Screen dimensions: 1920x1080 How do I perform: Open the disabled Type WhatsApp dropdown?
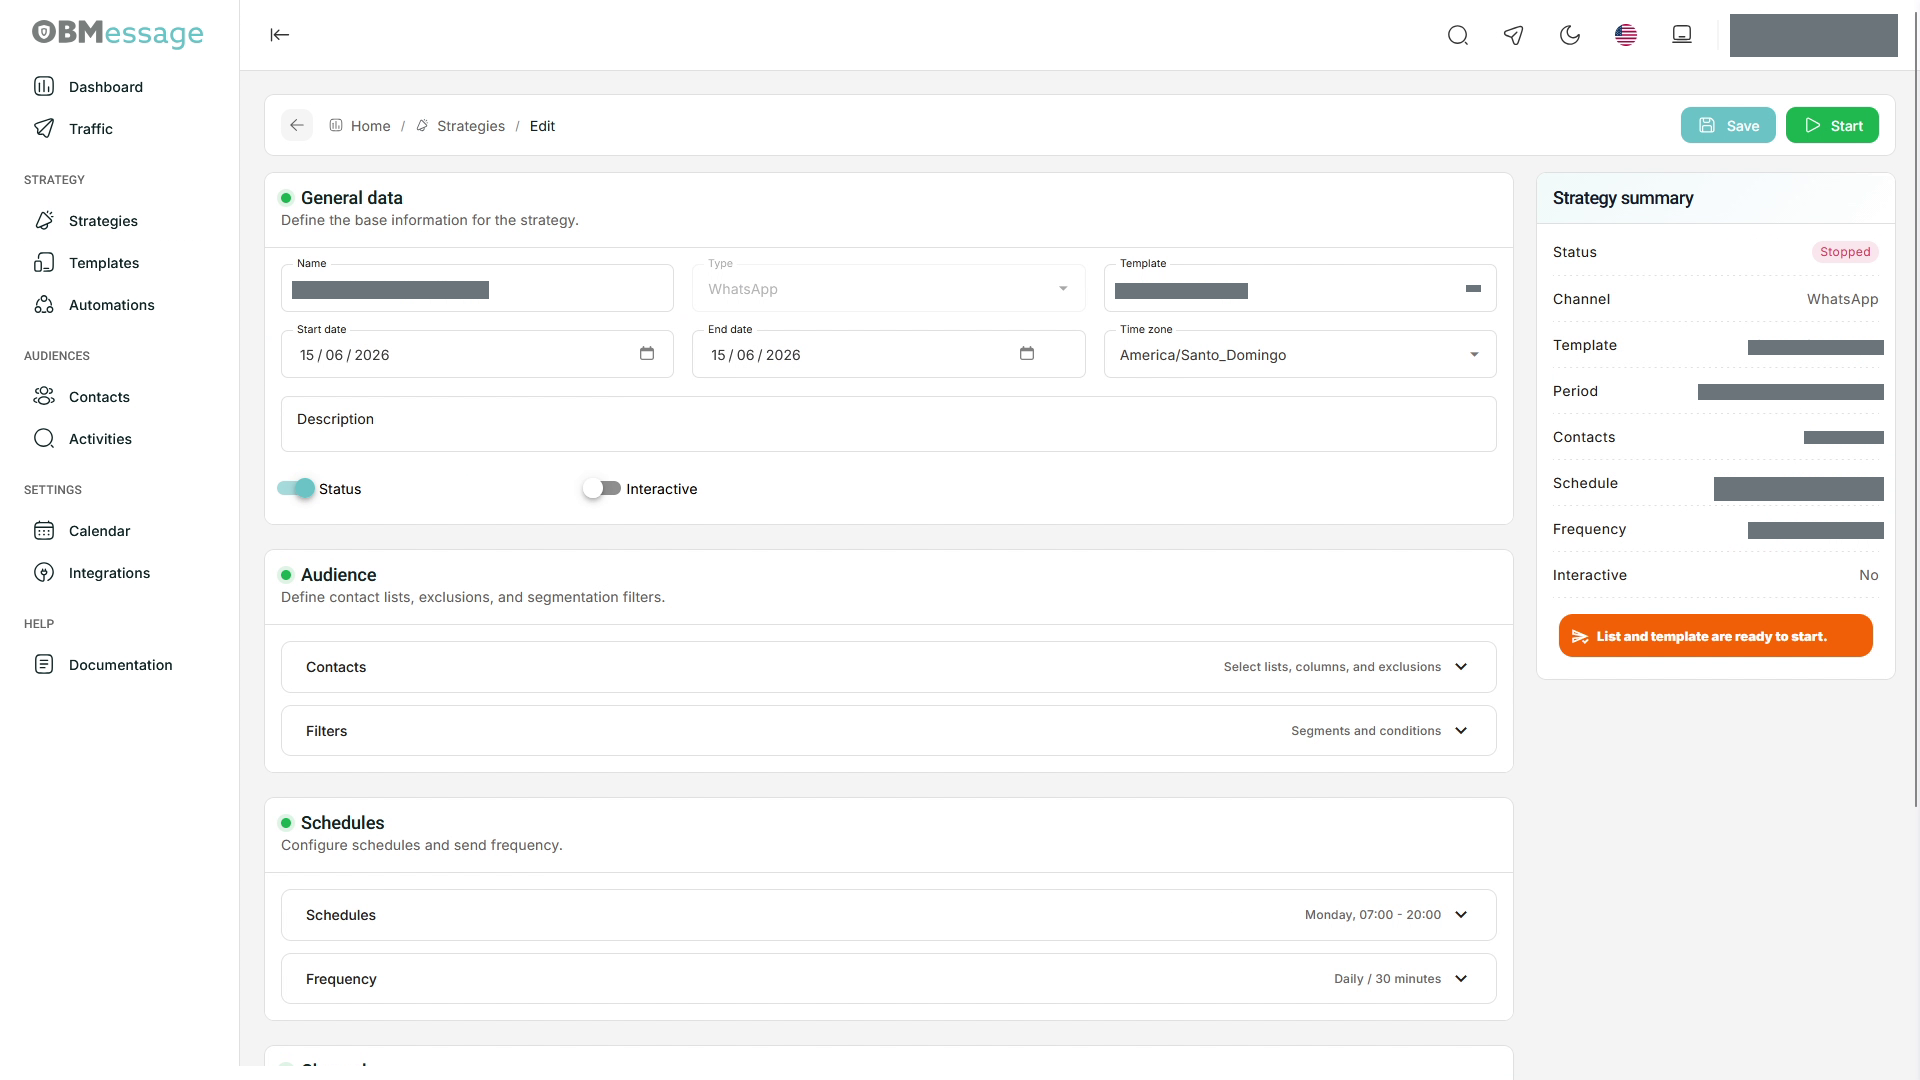coord(888,288)
